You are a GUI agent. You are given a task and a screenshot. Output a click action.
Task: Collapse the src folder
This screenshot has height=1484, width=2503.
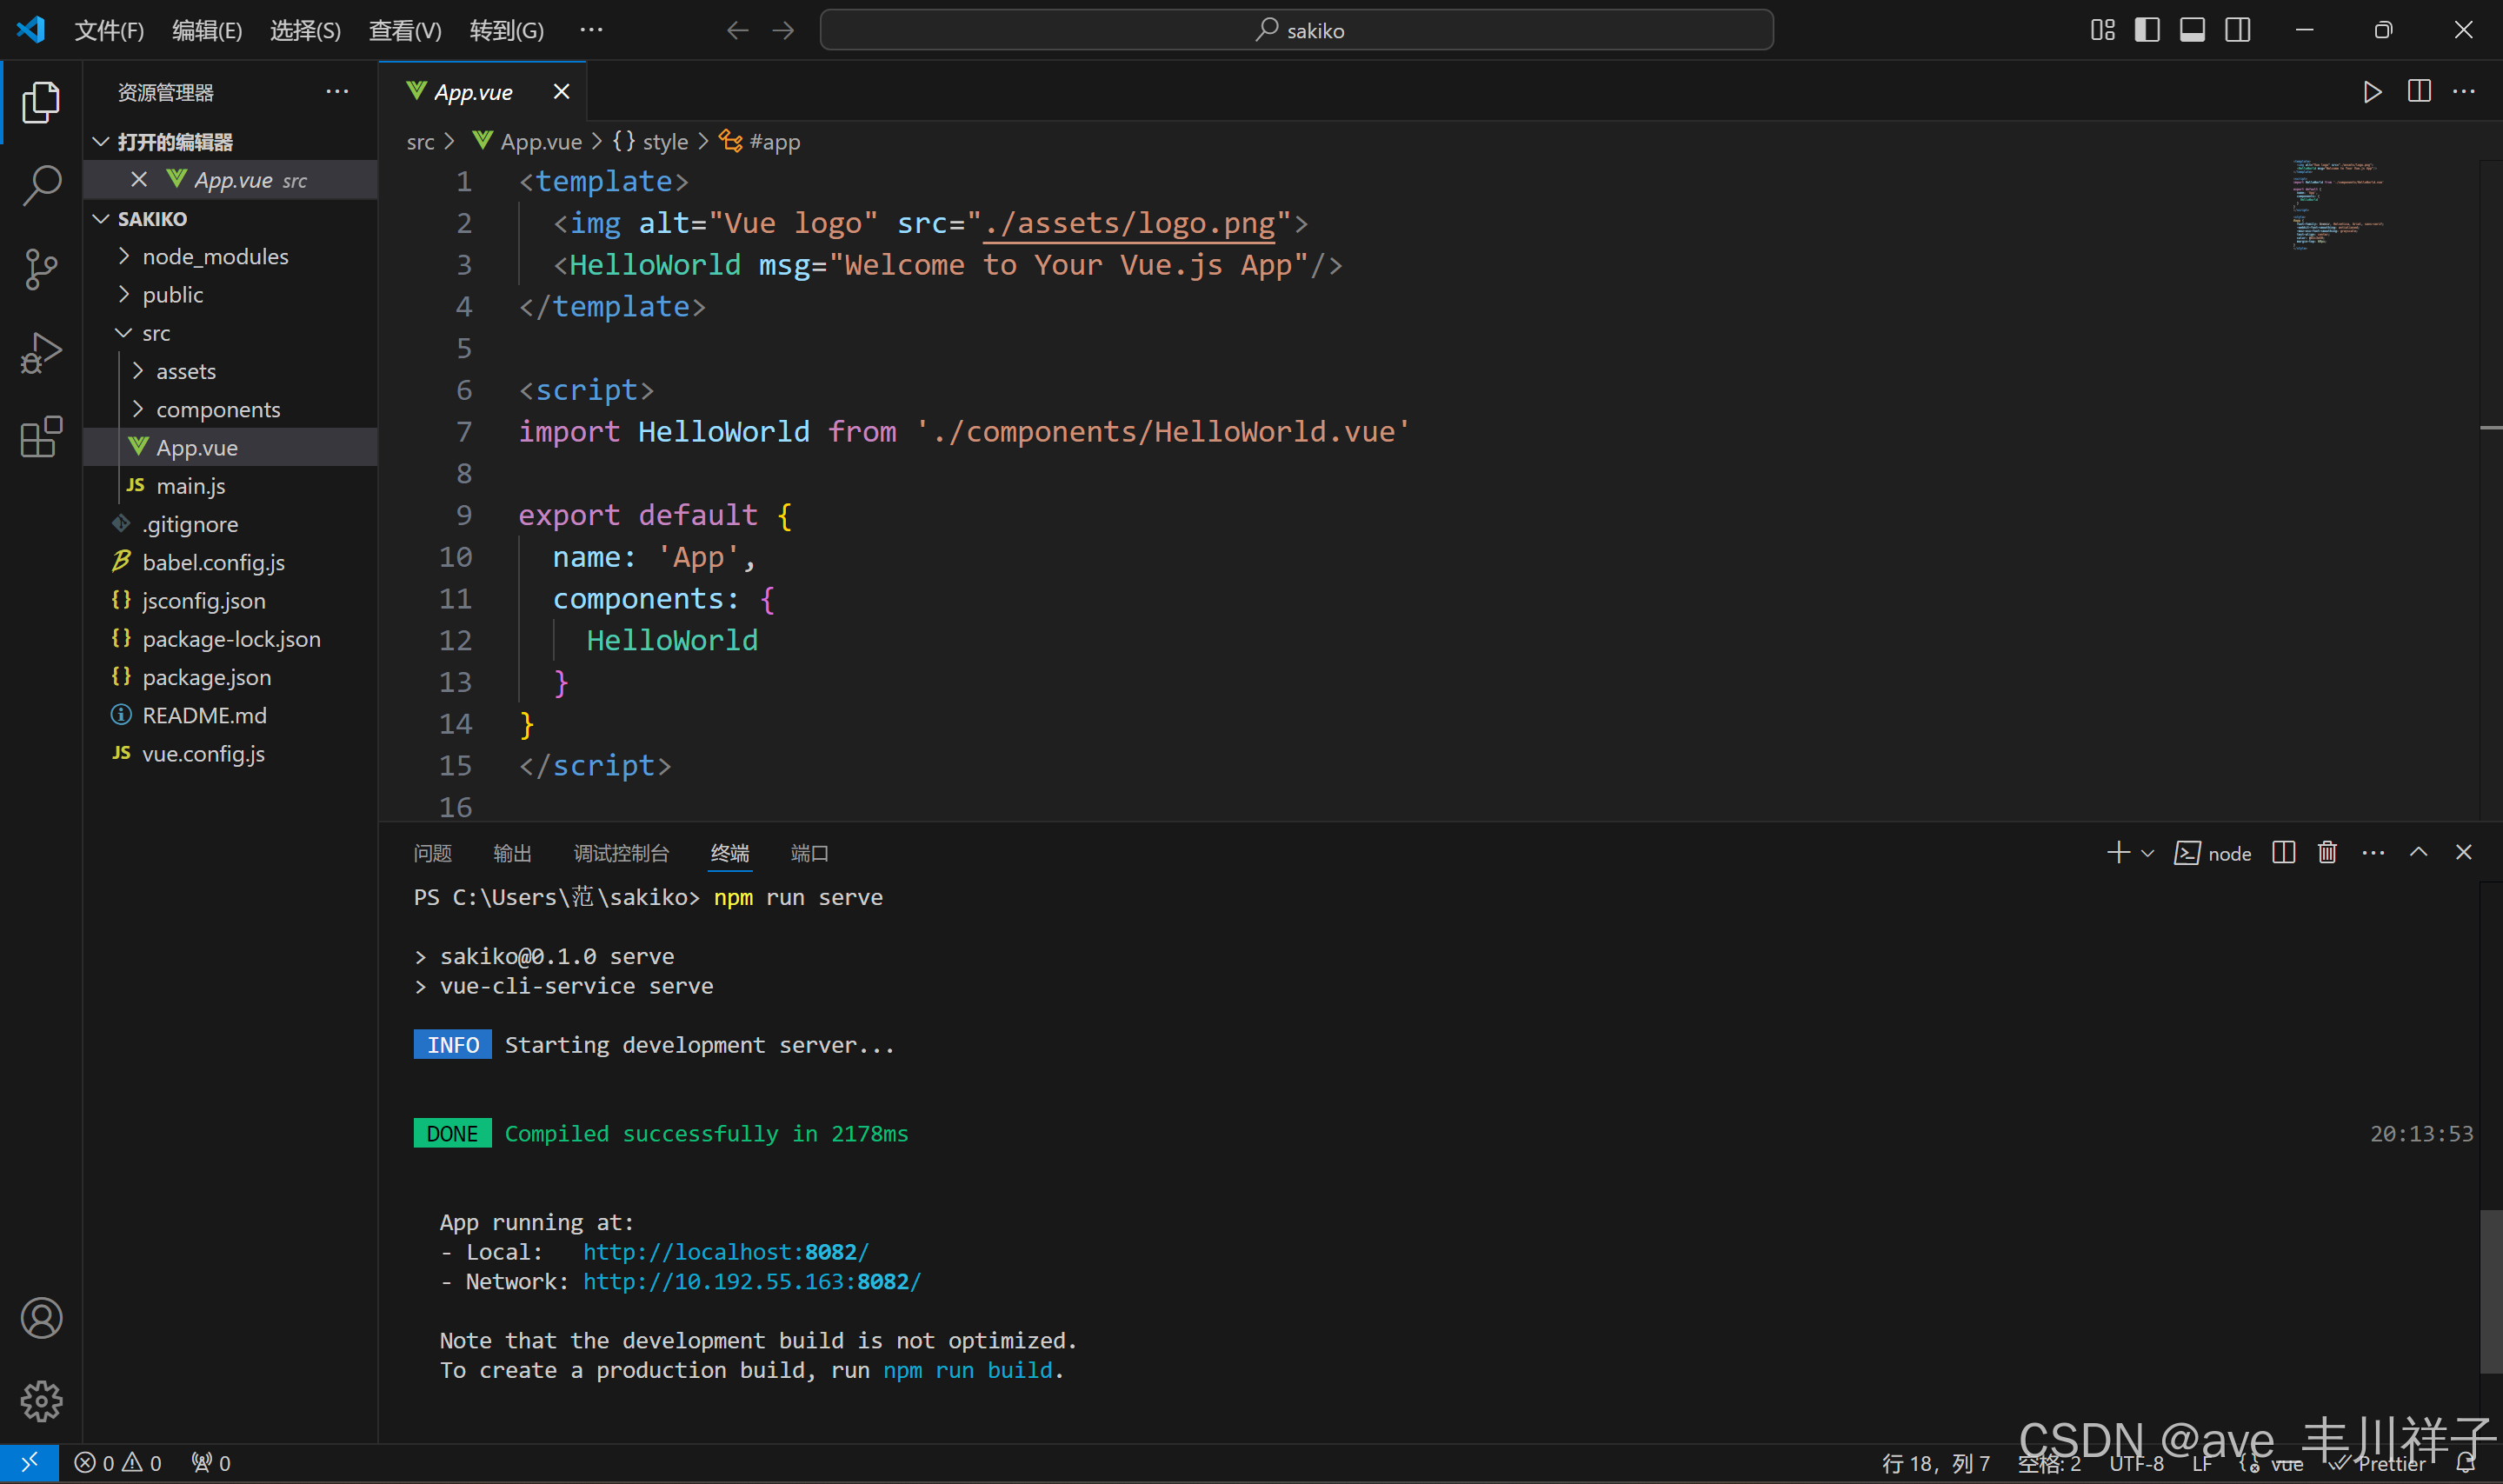point(156,333)
